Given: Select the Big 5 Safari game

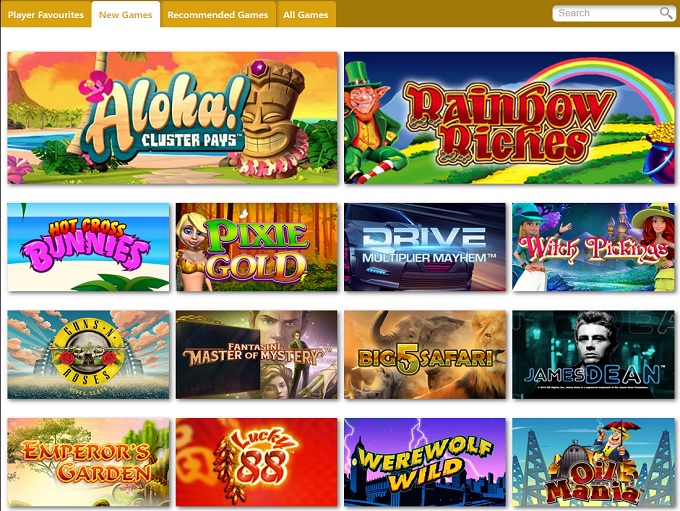Looking at the screenshot, I should [425, 354].
